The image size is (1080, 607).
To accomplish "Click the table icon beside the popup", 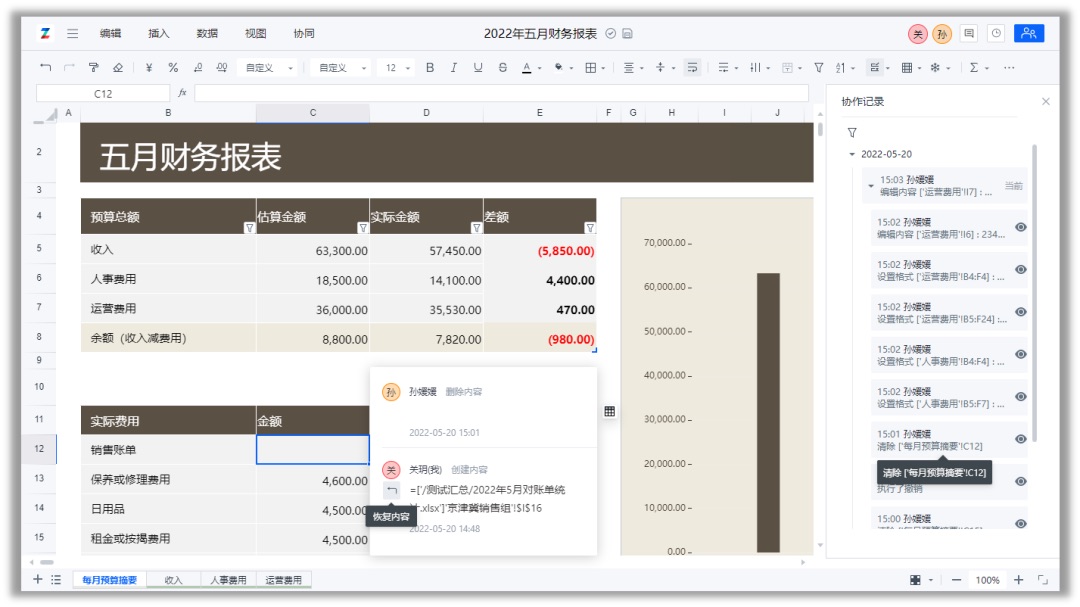I will click(610, 411).
